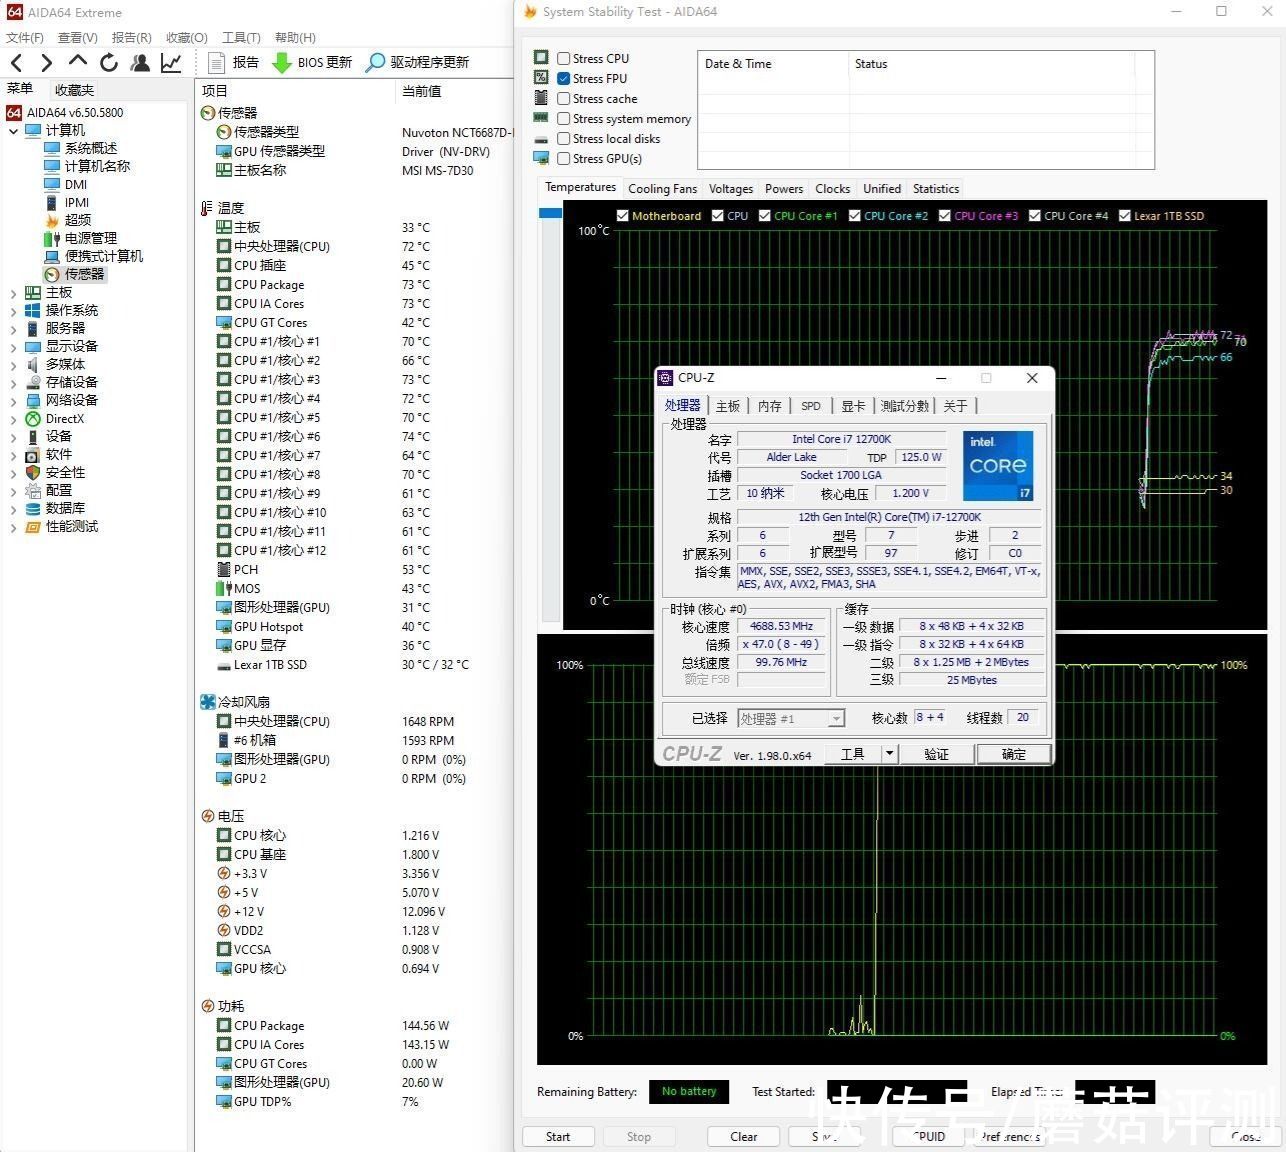Select 系统概述 in the tree
This screenshot has width=1286, height=1152.
91,148
